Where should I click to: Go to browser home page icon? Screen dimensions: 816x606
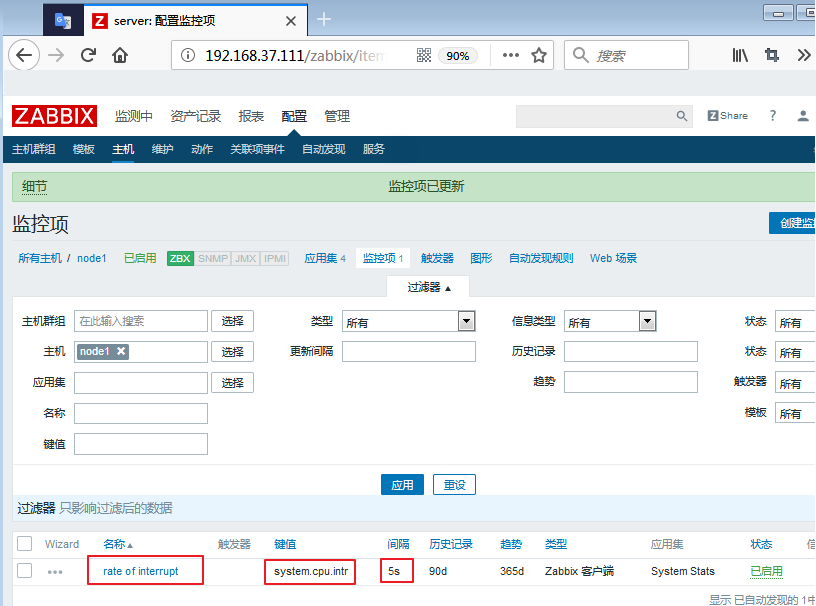pos(121,56)
